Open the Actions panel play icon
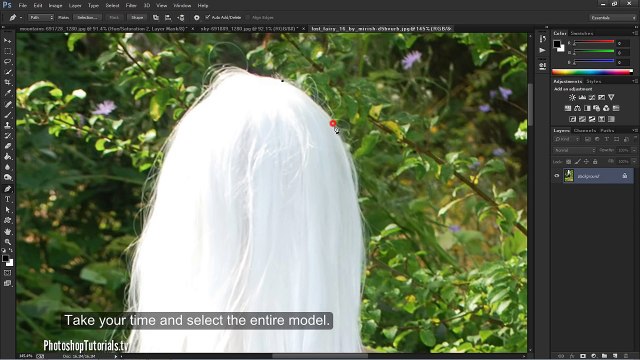640x360 pixels. click(542, 51)
